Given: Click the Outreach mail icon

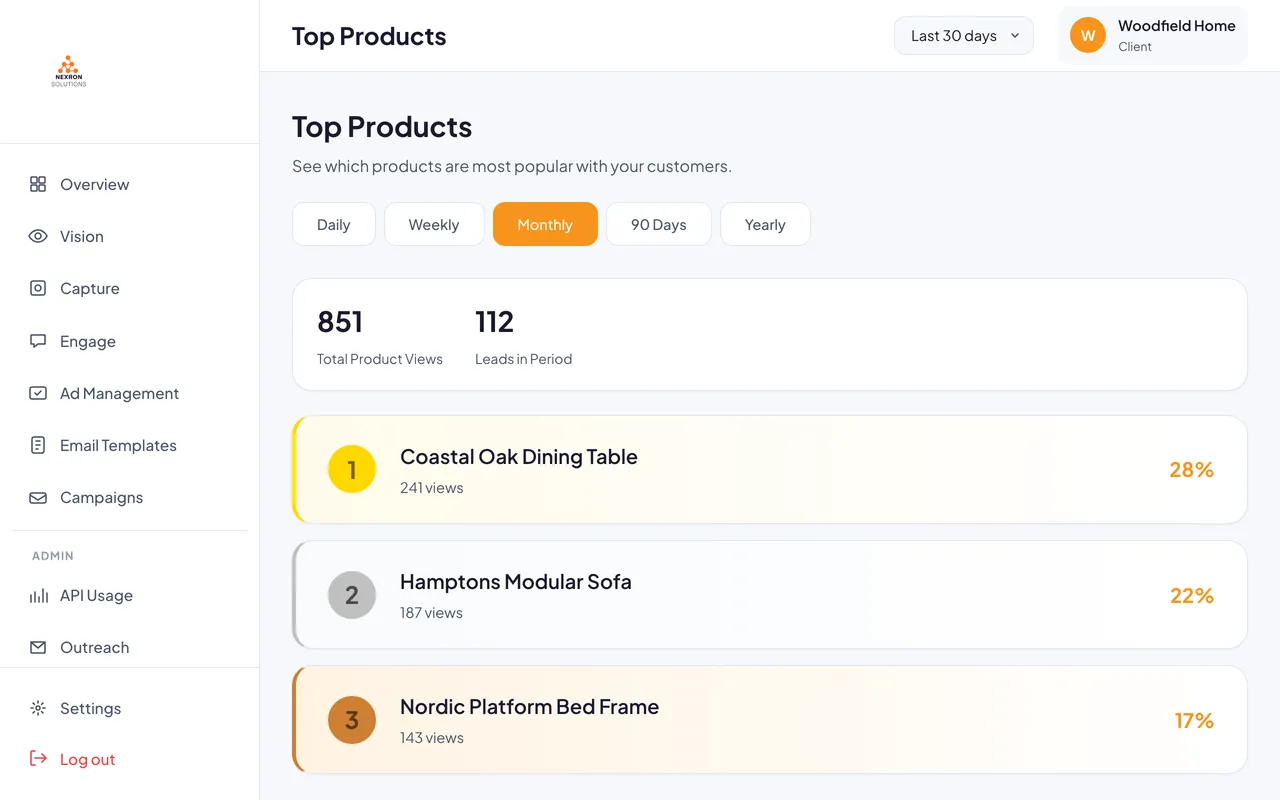Looking at the screenshot, I should click(38, 647).
